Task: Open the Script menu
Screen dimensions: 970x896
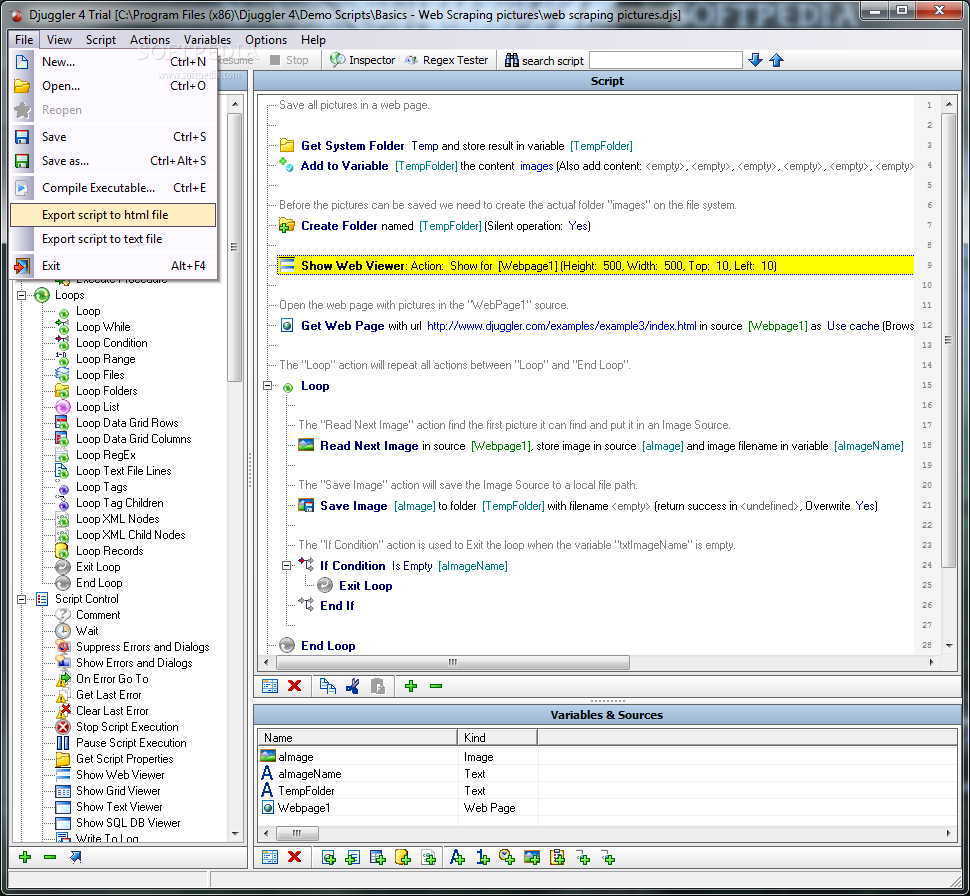Action: pos(101,40)
